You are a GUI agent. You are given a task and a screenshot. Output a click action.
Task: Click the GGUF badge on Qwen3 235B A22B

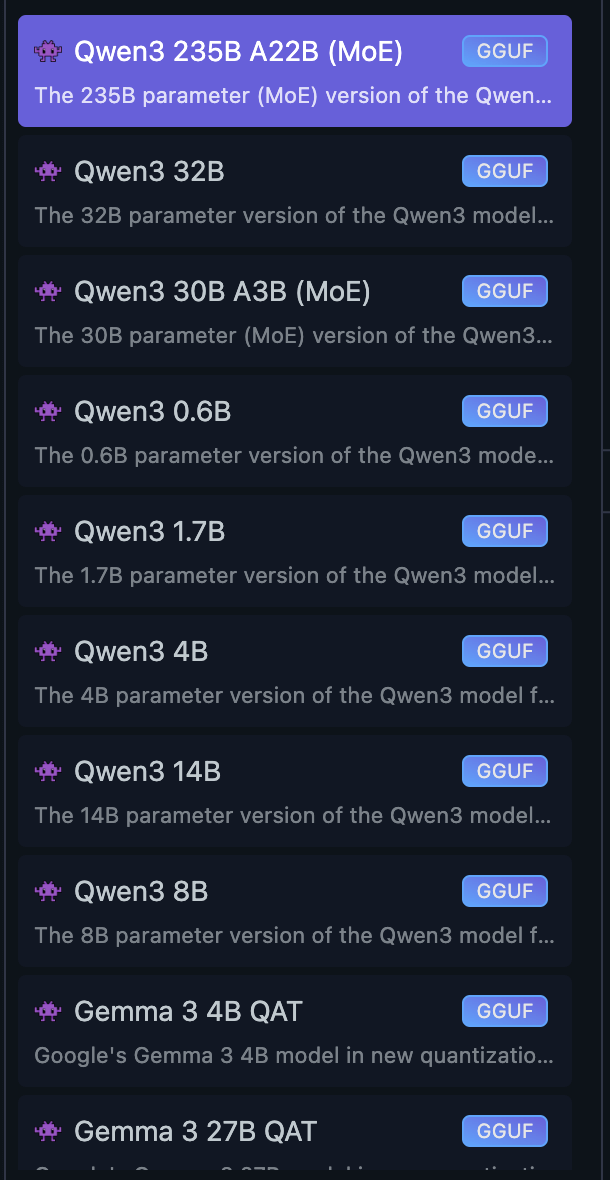click(x=504, y=51)
